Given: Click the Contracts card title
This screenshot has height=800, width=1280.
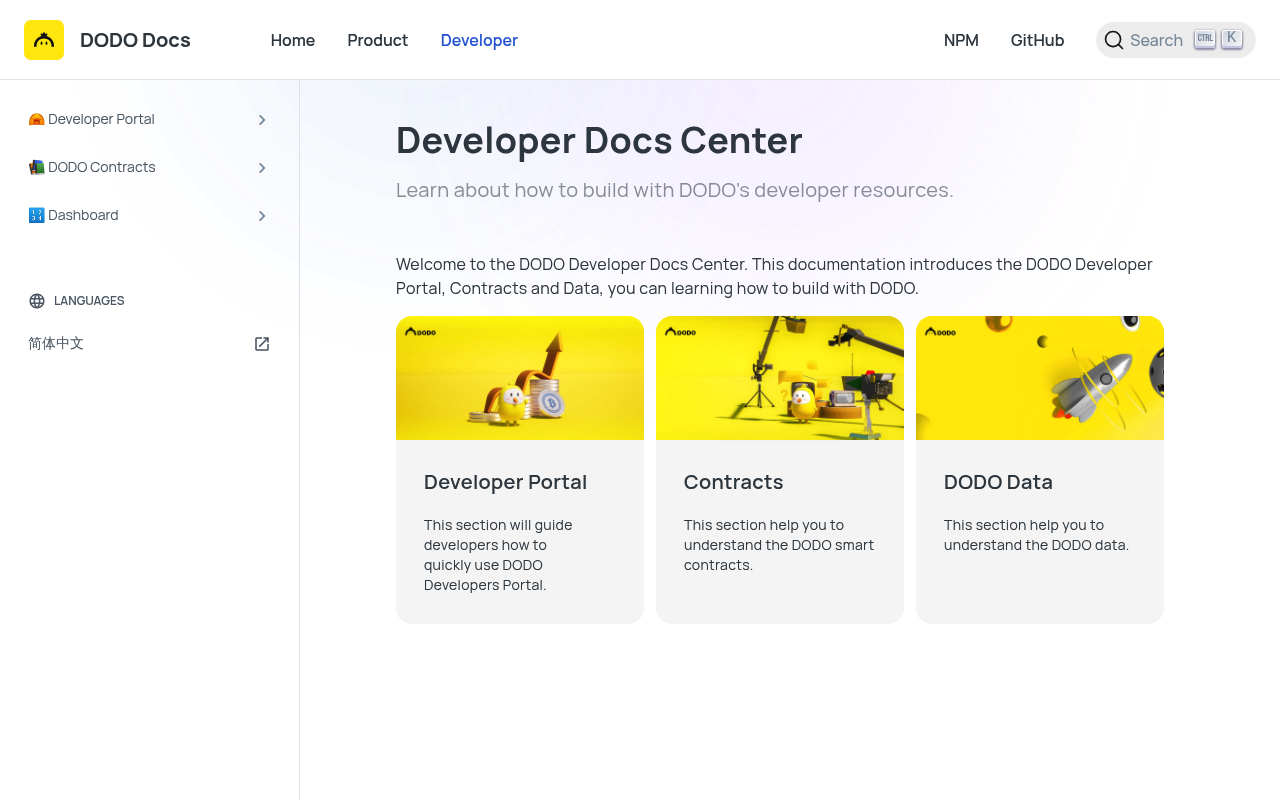Looking at the screenshot, I should (733, 482).
